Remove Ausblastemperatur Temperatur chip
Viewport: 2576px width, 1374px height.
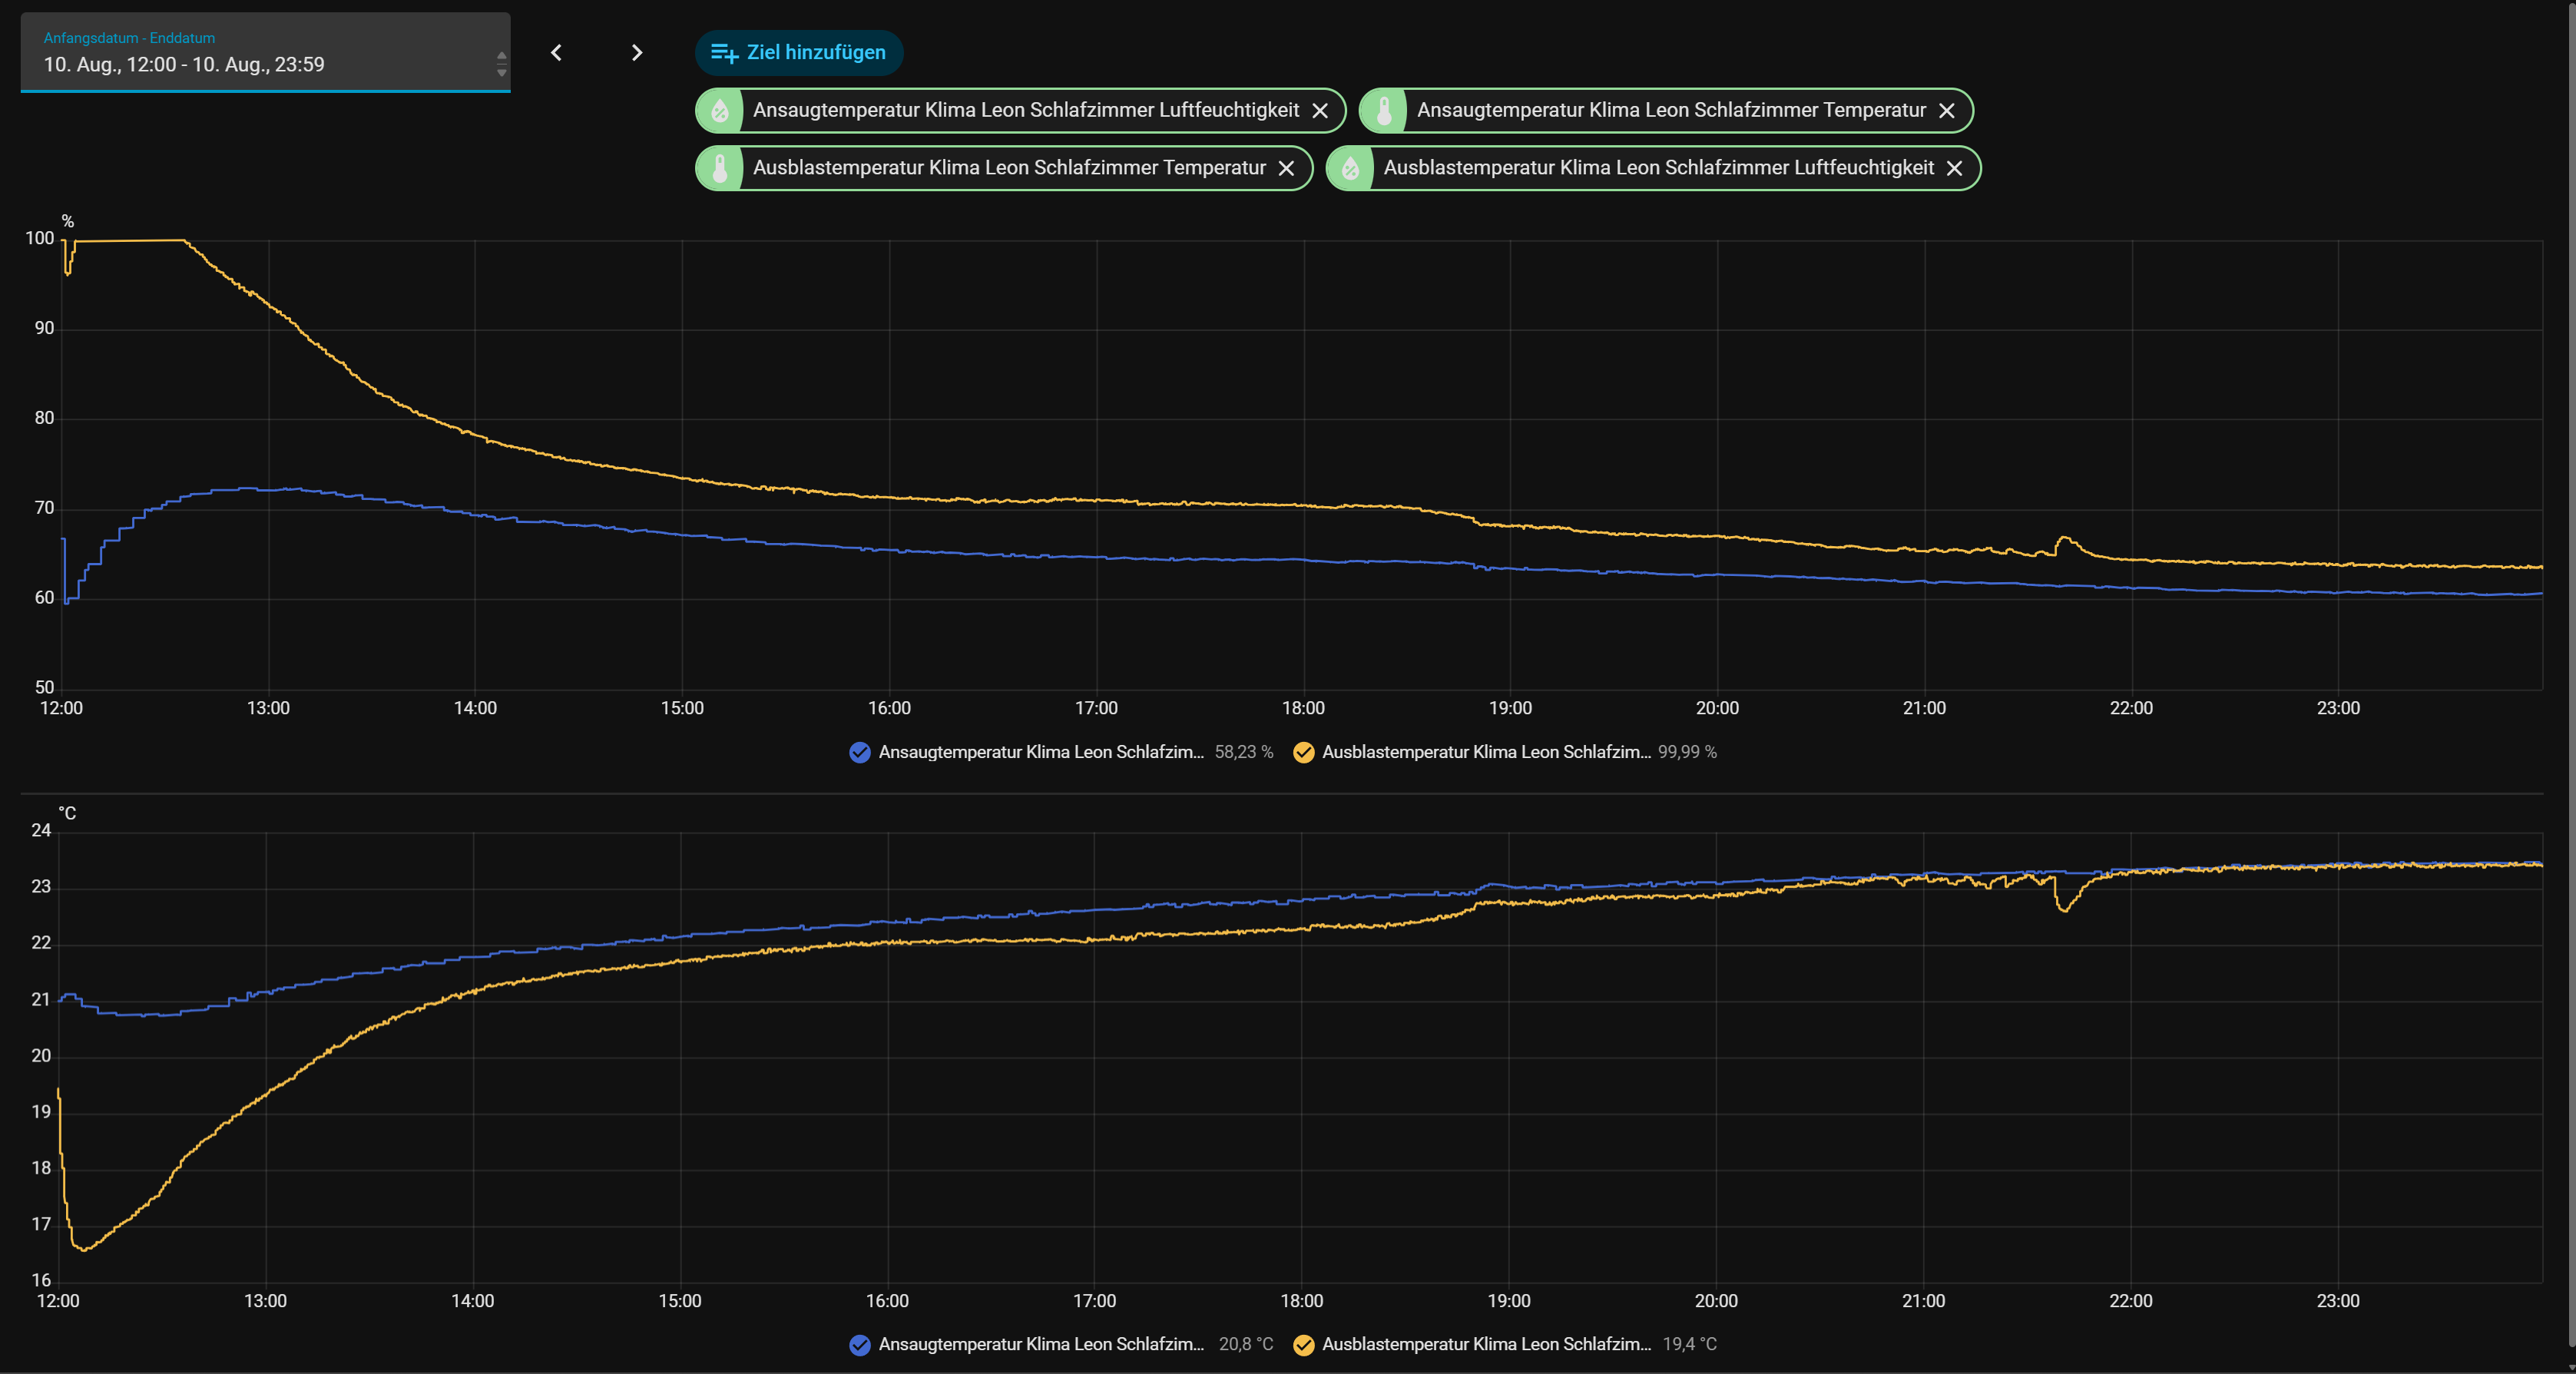1287,168
